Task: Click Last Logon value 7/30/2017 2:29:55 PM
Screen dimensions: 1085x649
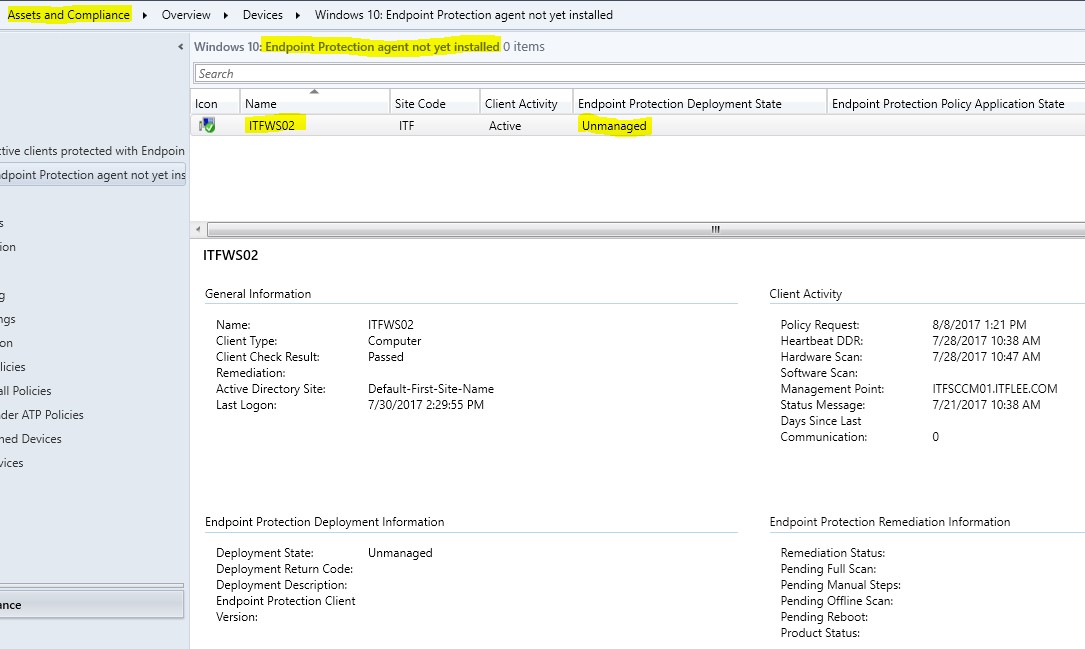Action: [x=426, y=404]
